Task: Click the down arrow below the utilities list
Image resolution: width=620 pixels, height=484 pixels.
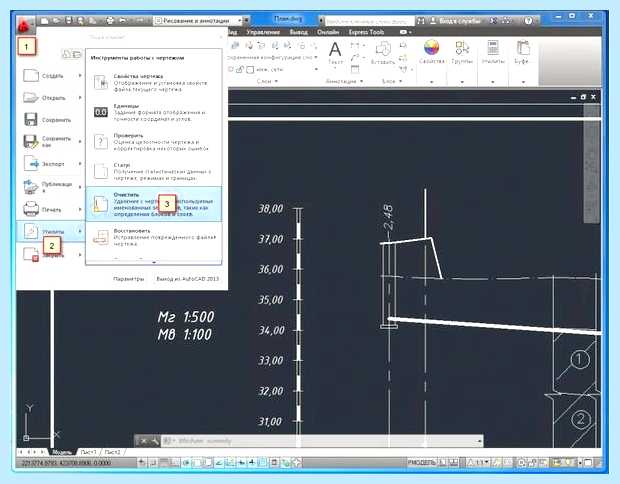Action: click(x=154, y=261)
